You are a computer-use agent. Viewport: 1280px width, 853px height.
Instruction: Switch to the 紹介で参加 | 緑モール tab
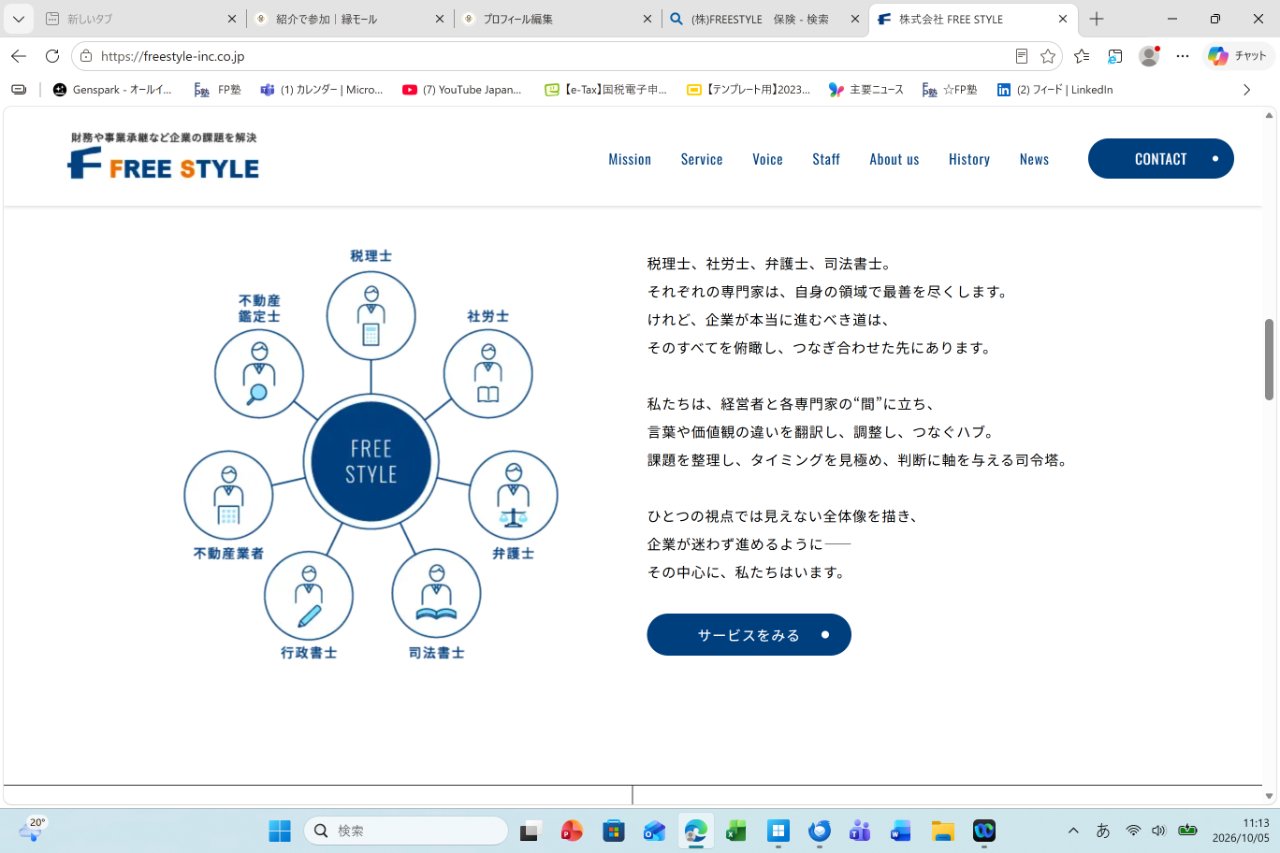348,19
